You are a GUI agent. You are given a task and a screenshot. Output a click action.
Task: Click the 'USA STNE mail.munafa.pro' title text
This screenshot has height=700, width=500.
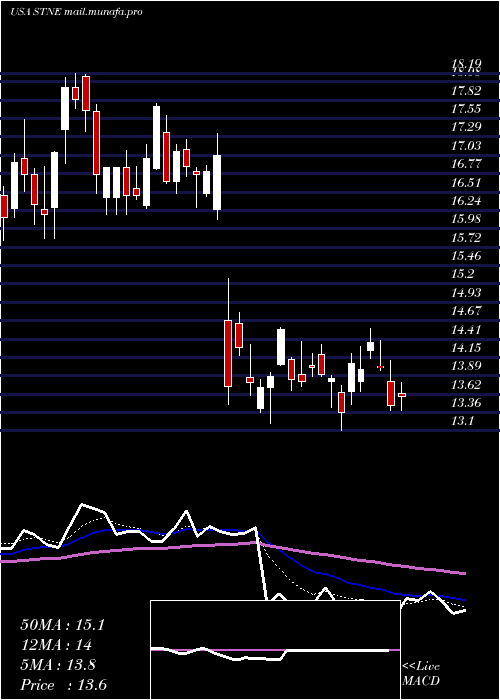pyautogui.click(x=76, y=12)
